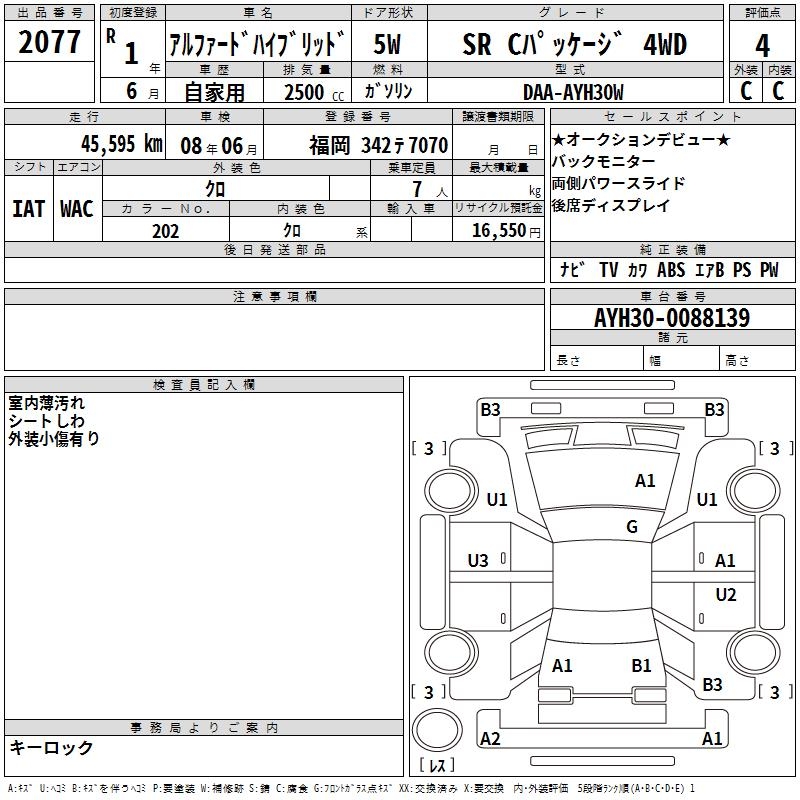Select the displacement value 2500 cc
Screen dimensions: 800x800
pyautogui.click(x=314, y=92)
